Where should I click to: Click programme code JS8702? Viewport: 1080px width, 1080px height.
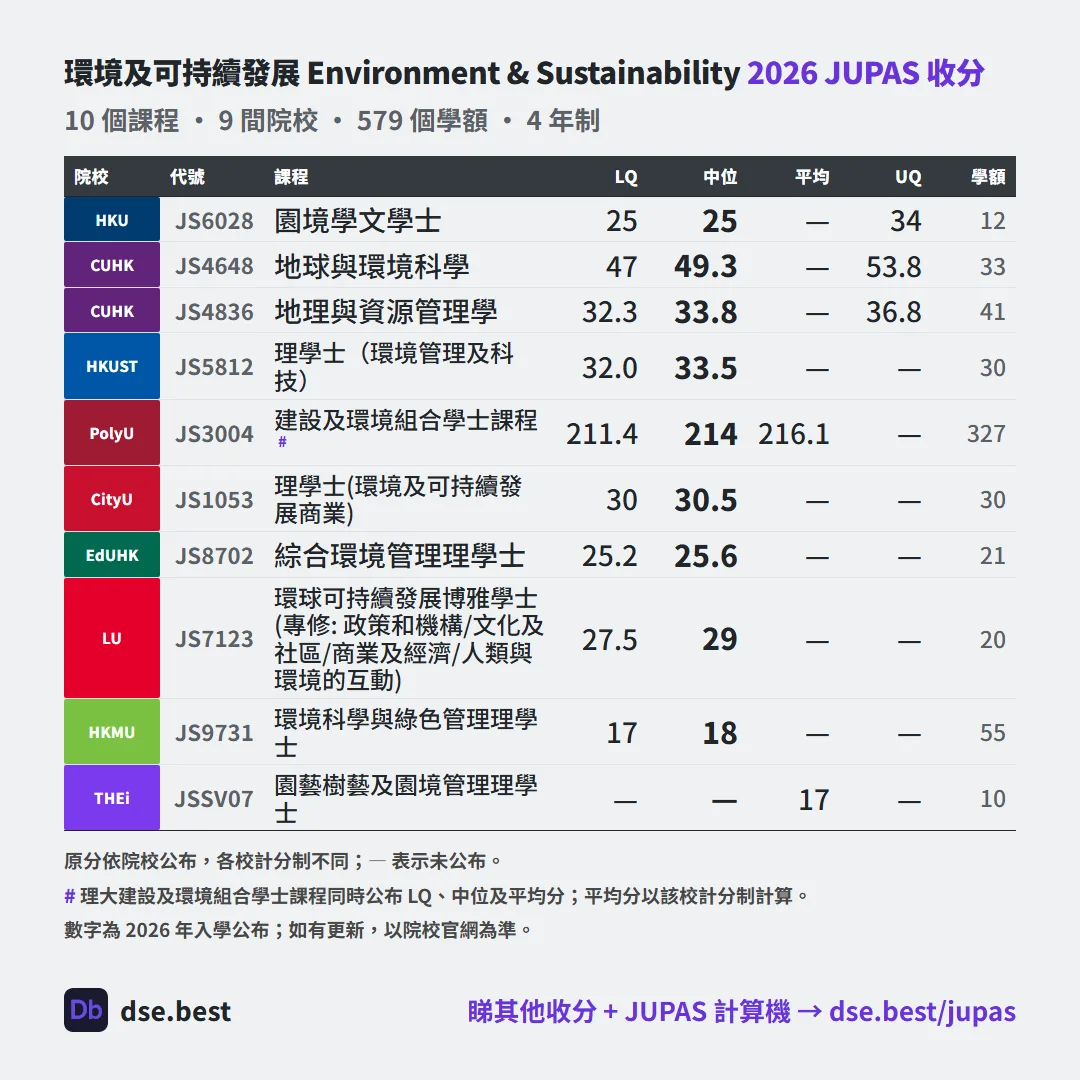214,557
